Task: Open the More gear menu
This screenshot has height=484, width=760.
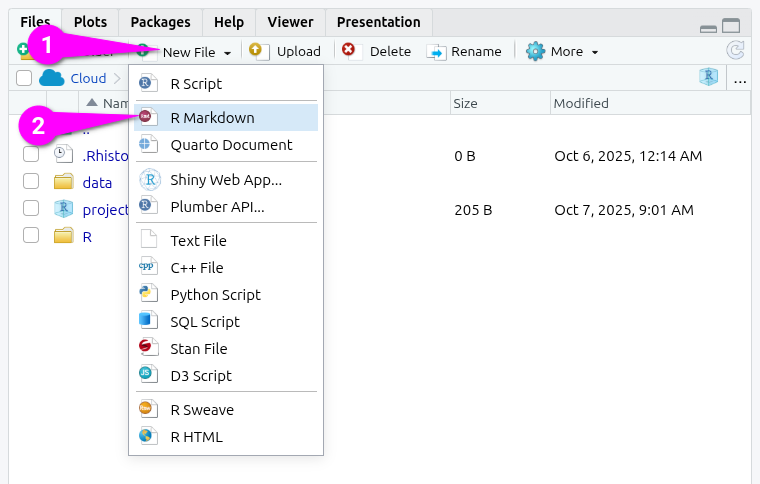Action: [562, 51]
